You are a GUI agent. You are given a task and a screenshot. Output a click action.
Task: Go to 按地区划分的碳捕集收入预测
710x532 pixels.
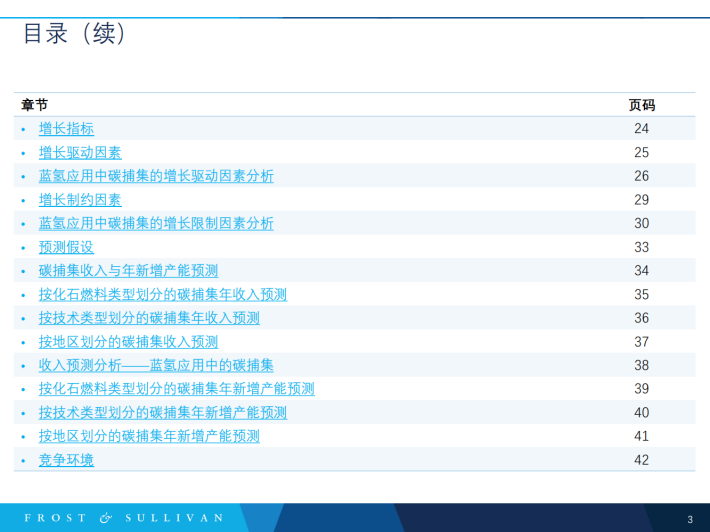coord(129,342)
